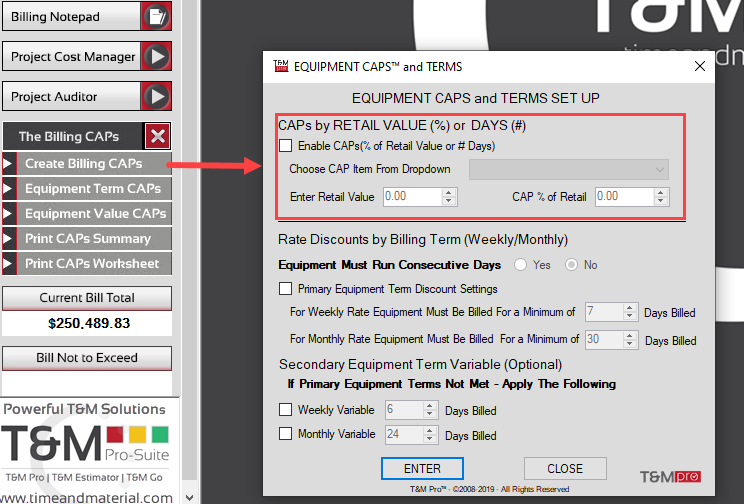The image size is (744, 504).
Task: Increase monthly minimum days billed spinner
Action: click(x=630, y=335)
